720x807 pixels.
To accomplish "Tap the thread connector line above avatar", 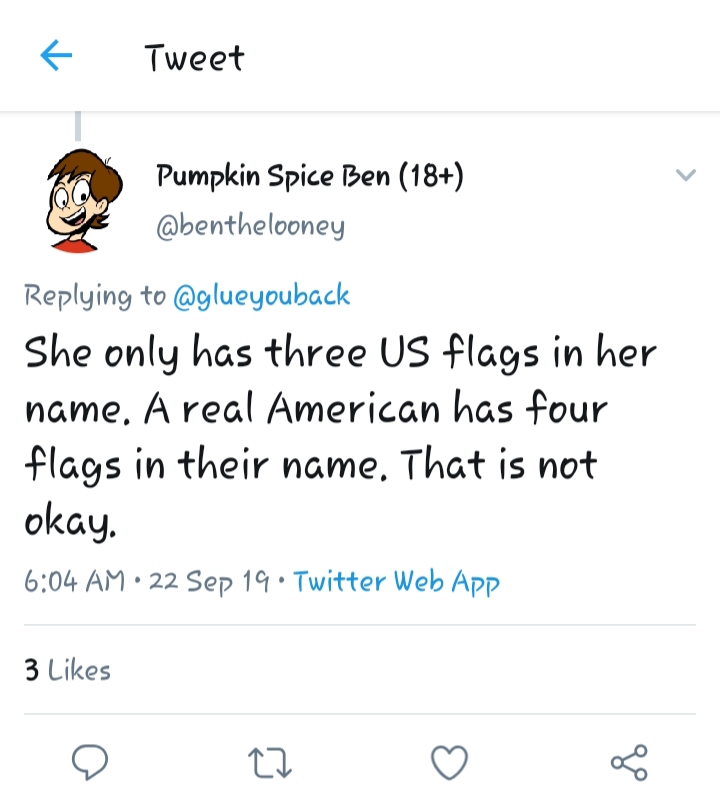I will tap(78, 126).
